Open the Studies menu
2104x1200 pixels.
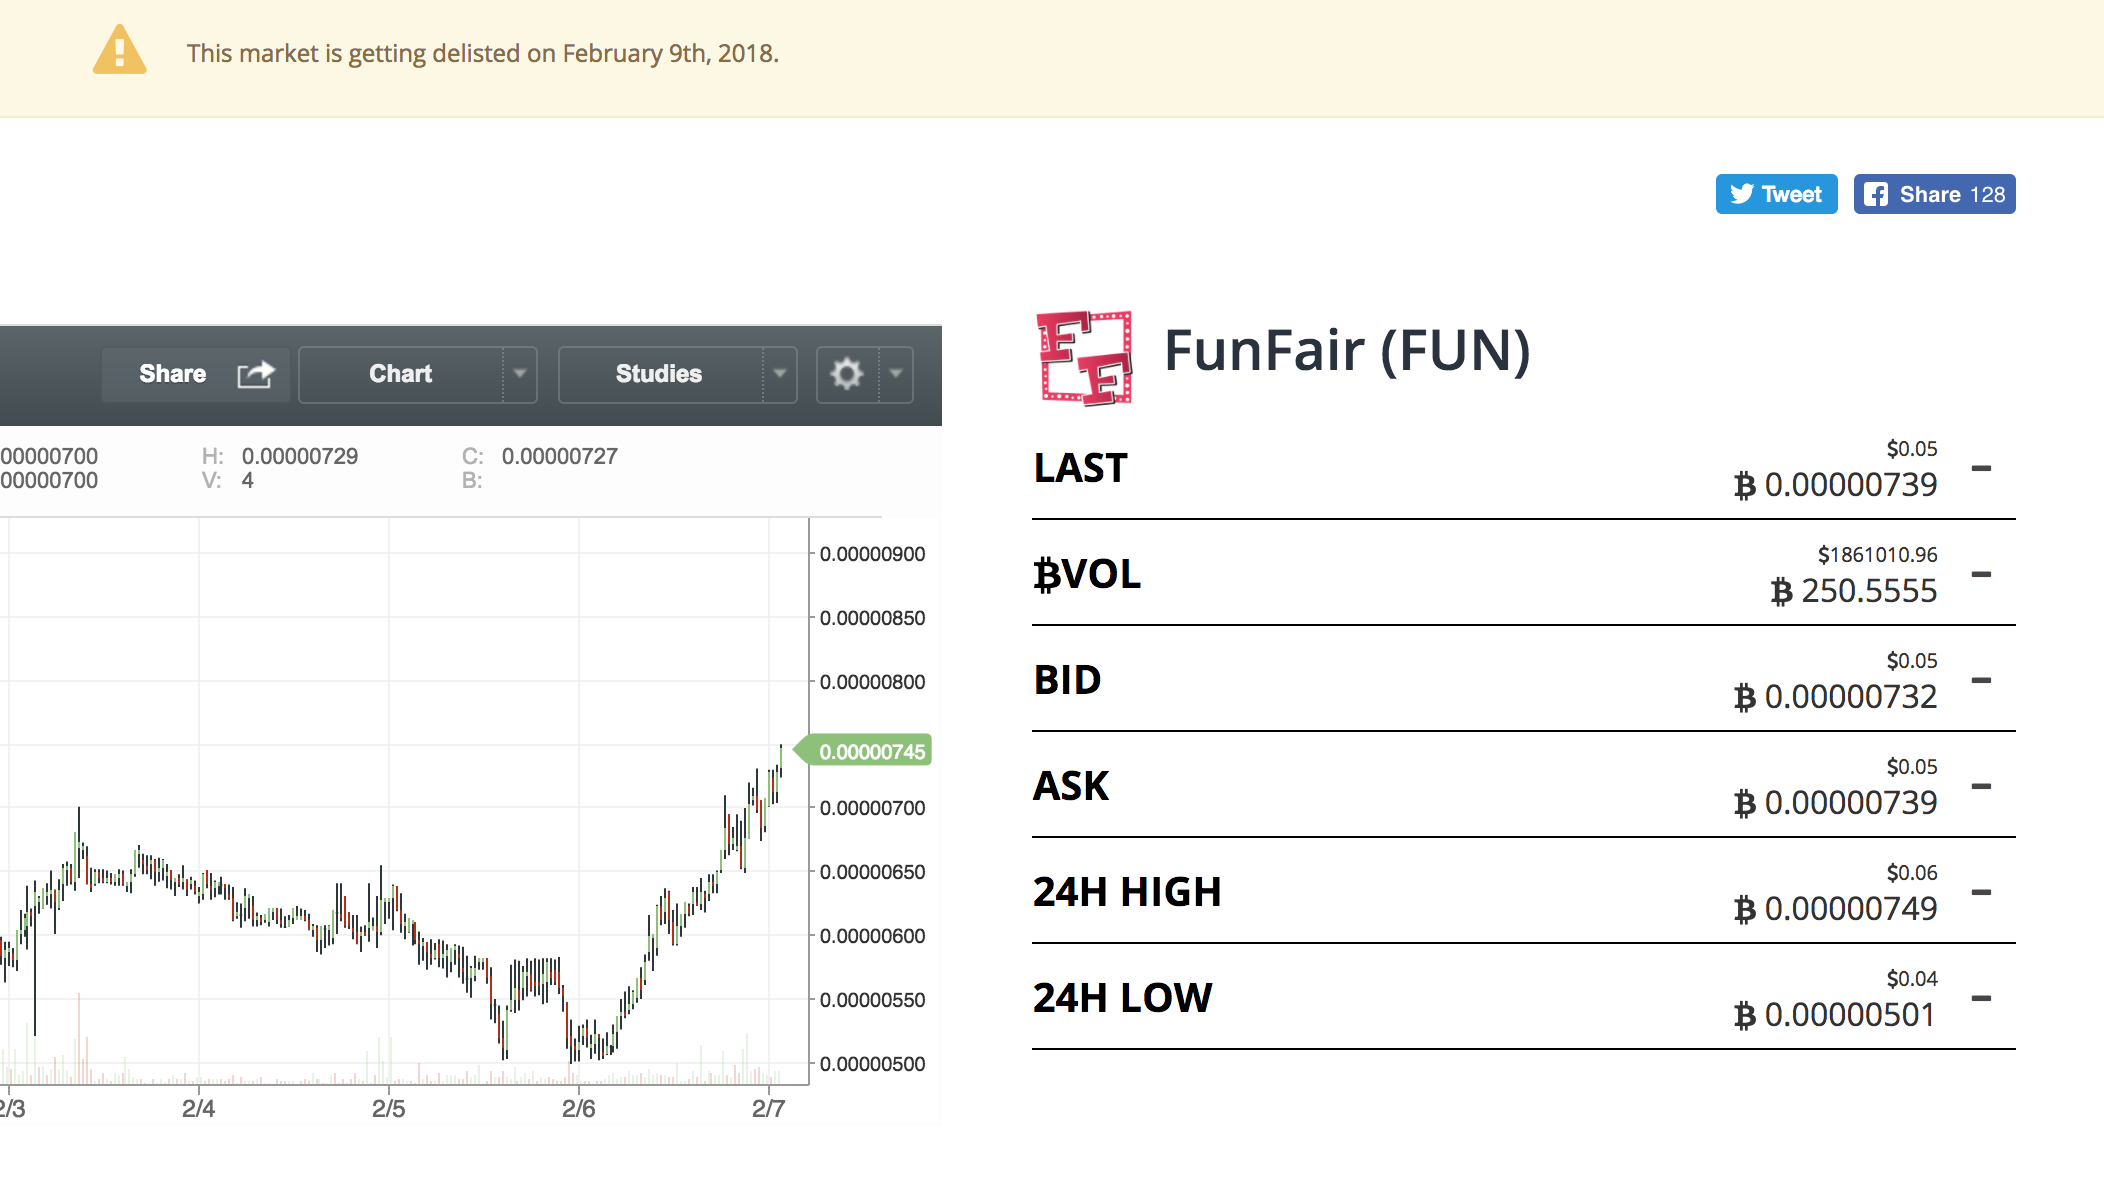click(657, 374)
